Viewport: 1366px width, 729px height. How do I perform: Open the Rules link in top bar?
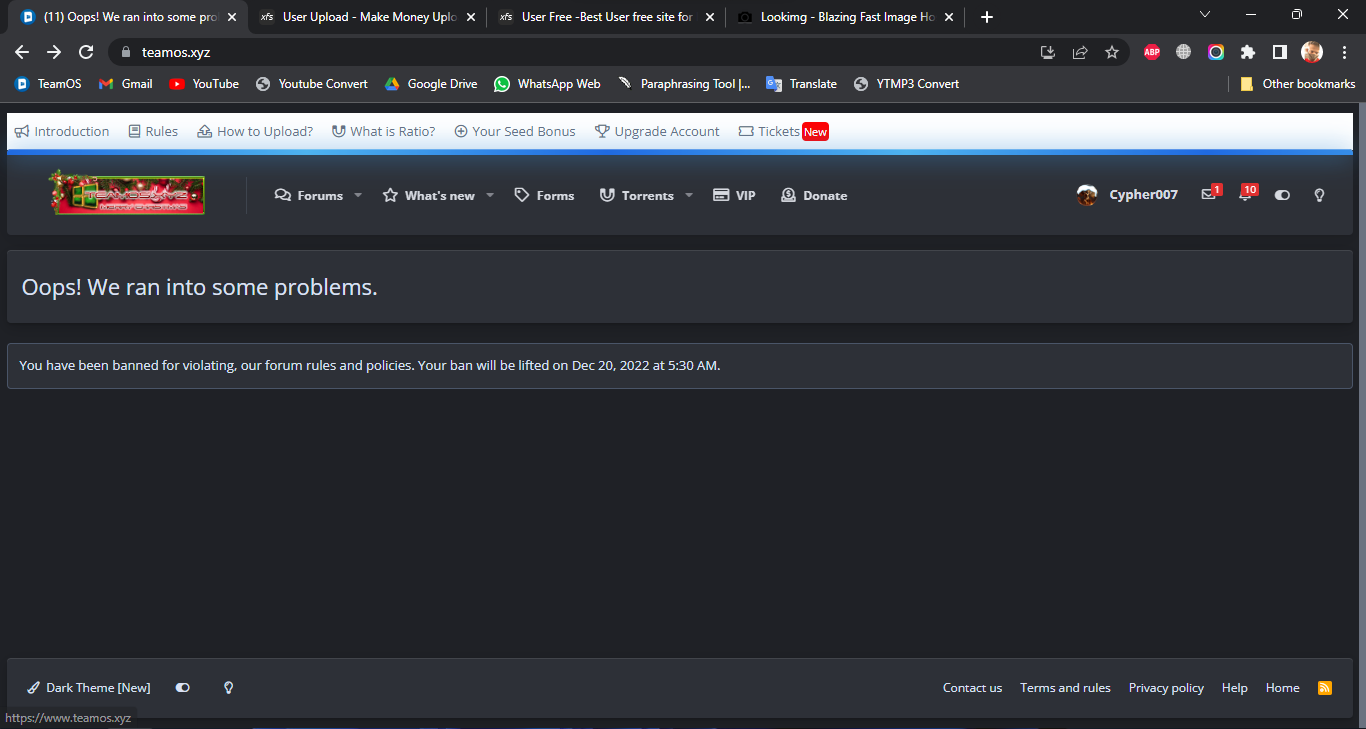[x=153, y=132]
